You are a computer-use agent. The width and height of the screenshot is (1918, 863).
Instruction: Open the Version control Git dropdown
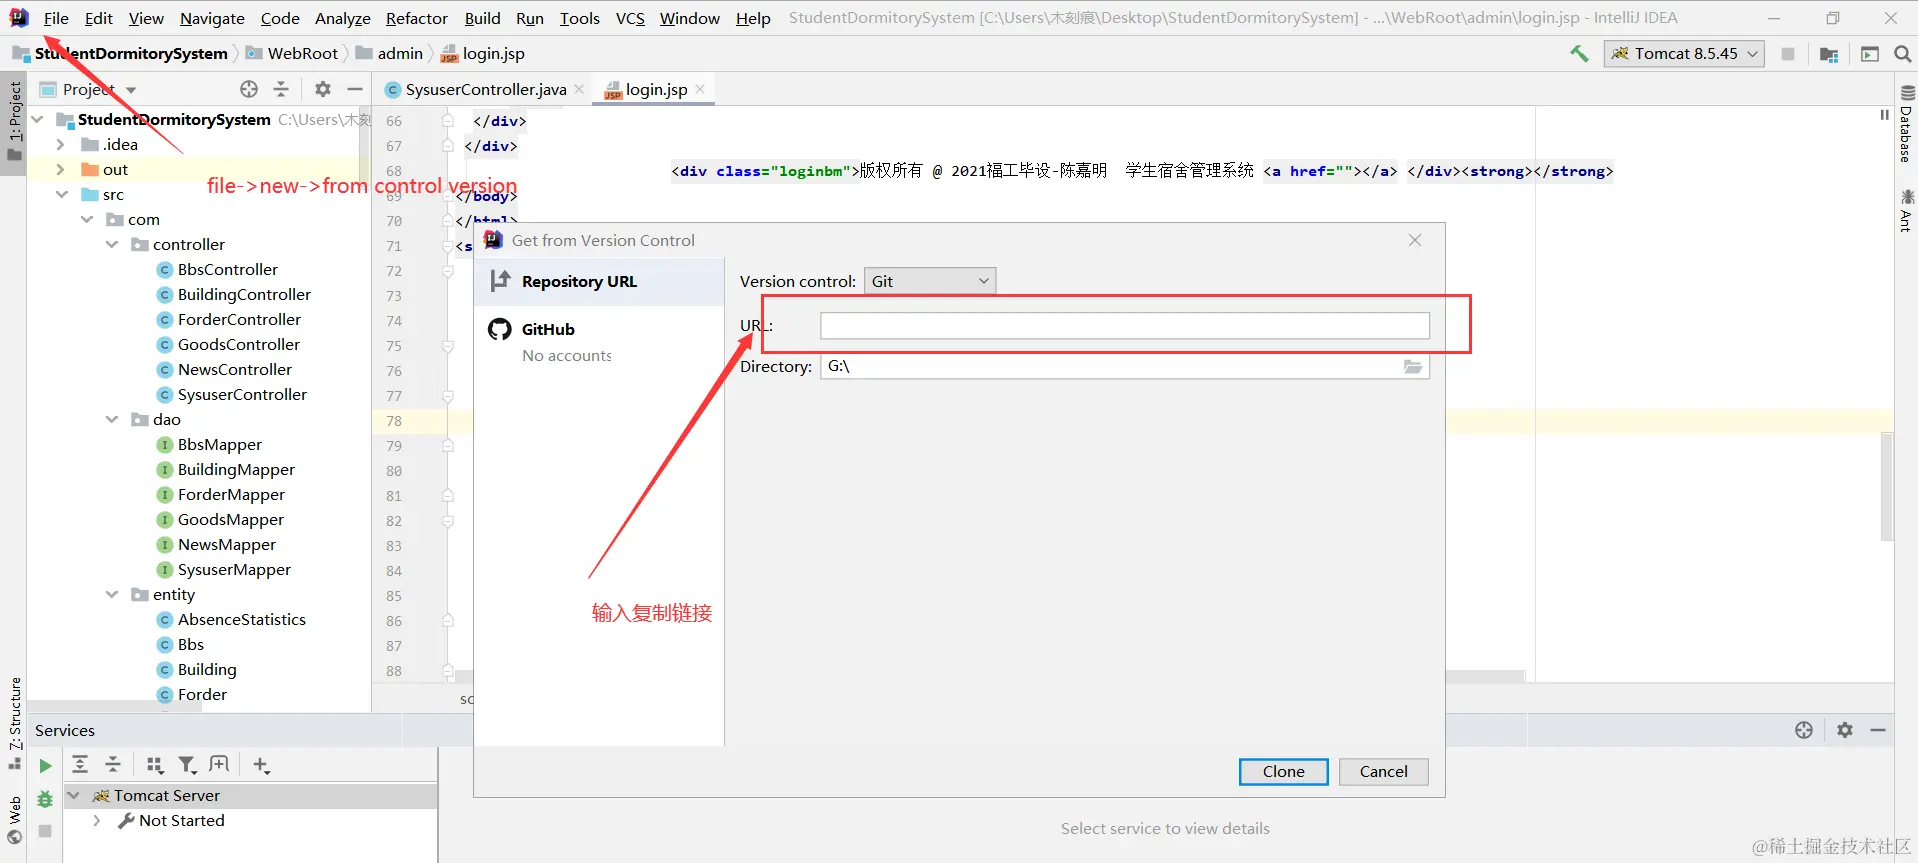(930, 281)
